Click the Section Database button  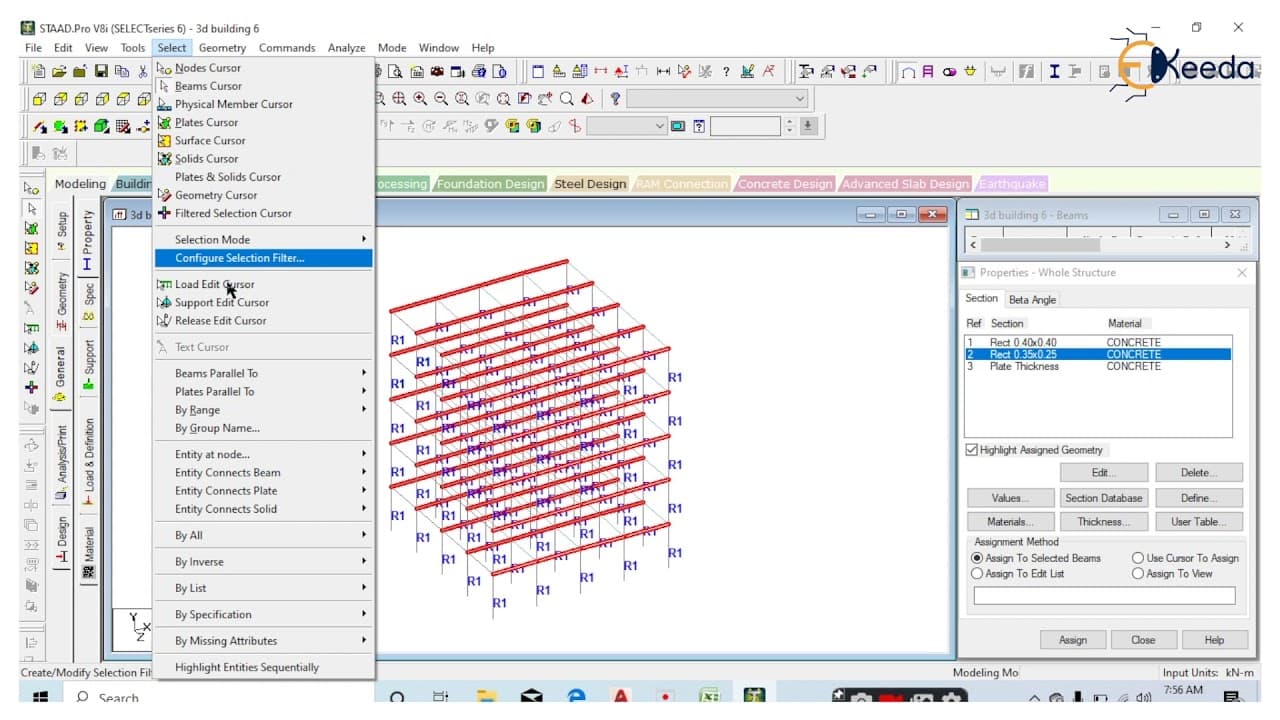point(1104,498)
